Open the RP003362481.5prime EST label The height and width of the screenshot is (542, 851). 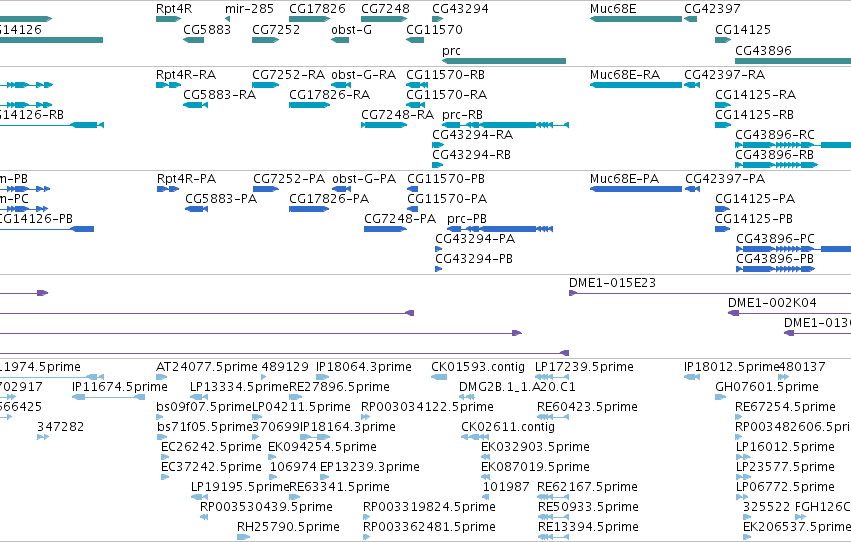[429, 527]
